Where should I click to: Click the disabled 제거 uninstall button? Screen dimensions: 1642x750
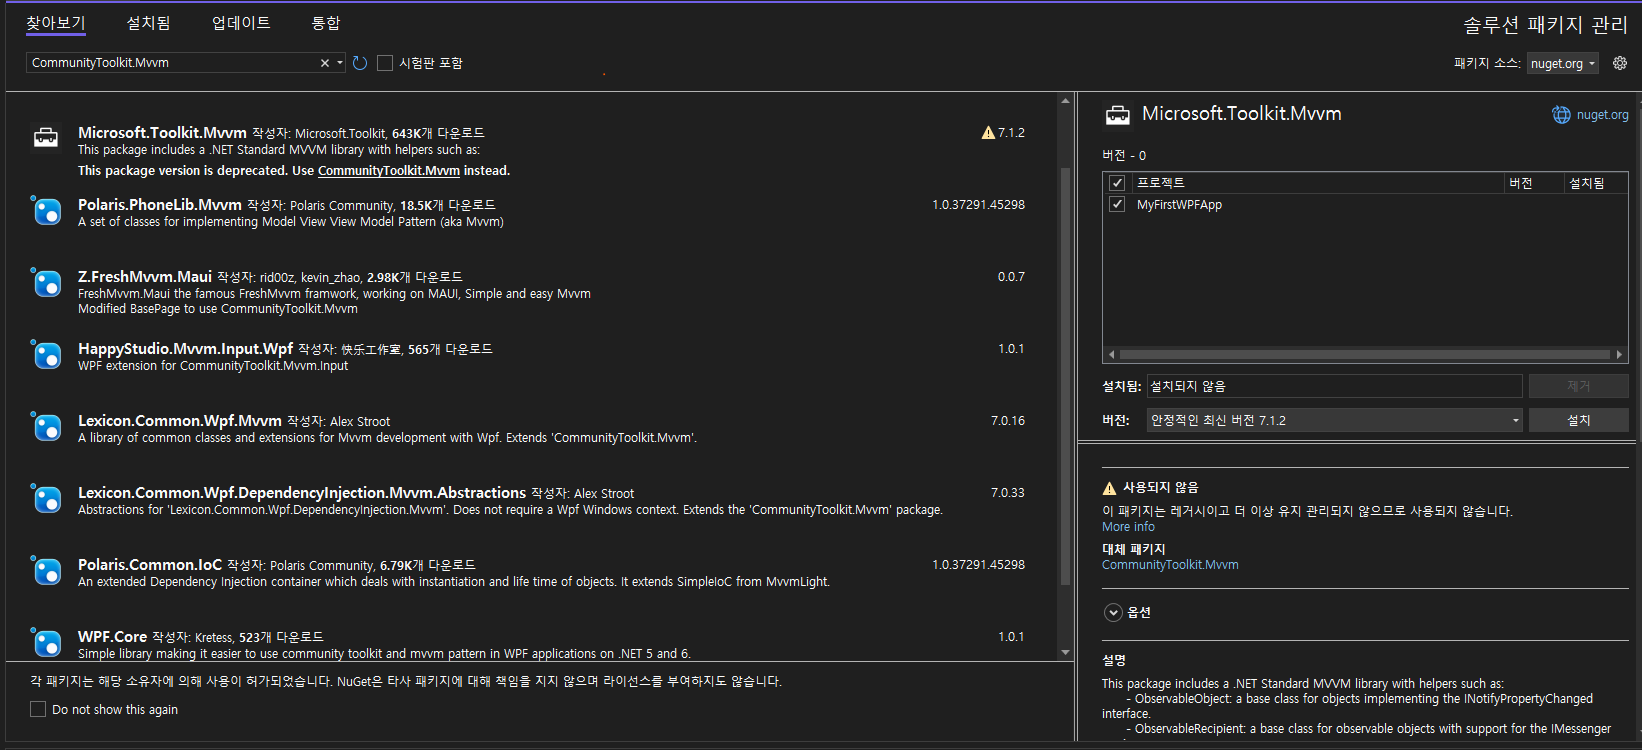pyautogui.click(x=1578, y=386)
